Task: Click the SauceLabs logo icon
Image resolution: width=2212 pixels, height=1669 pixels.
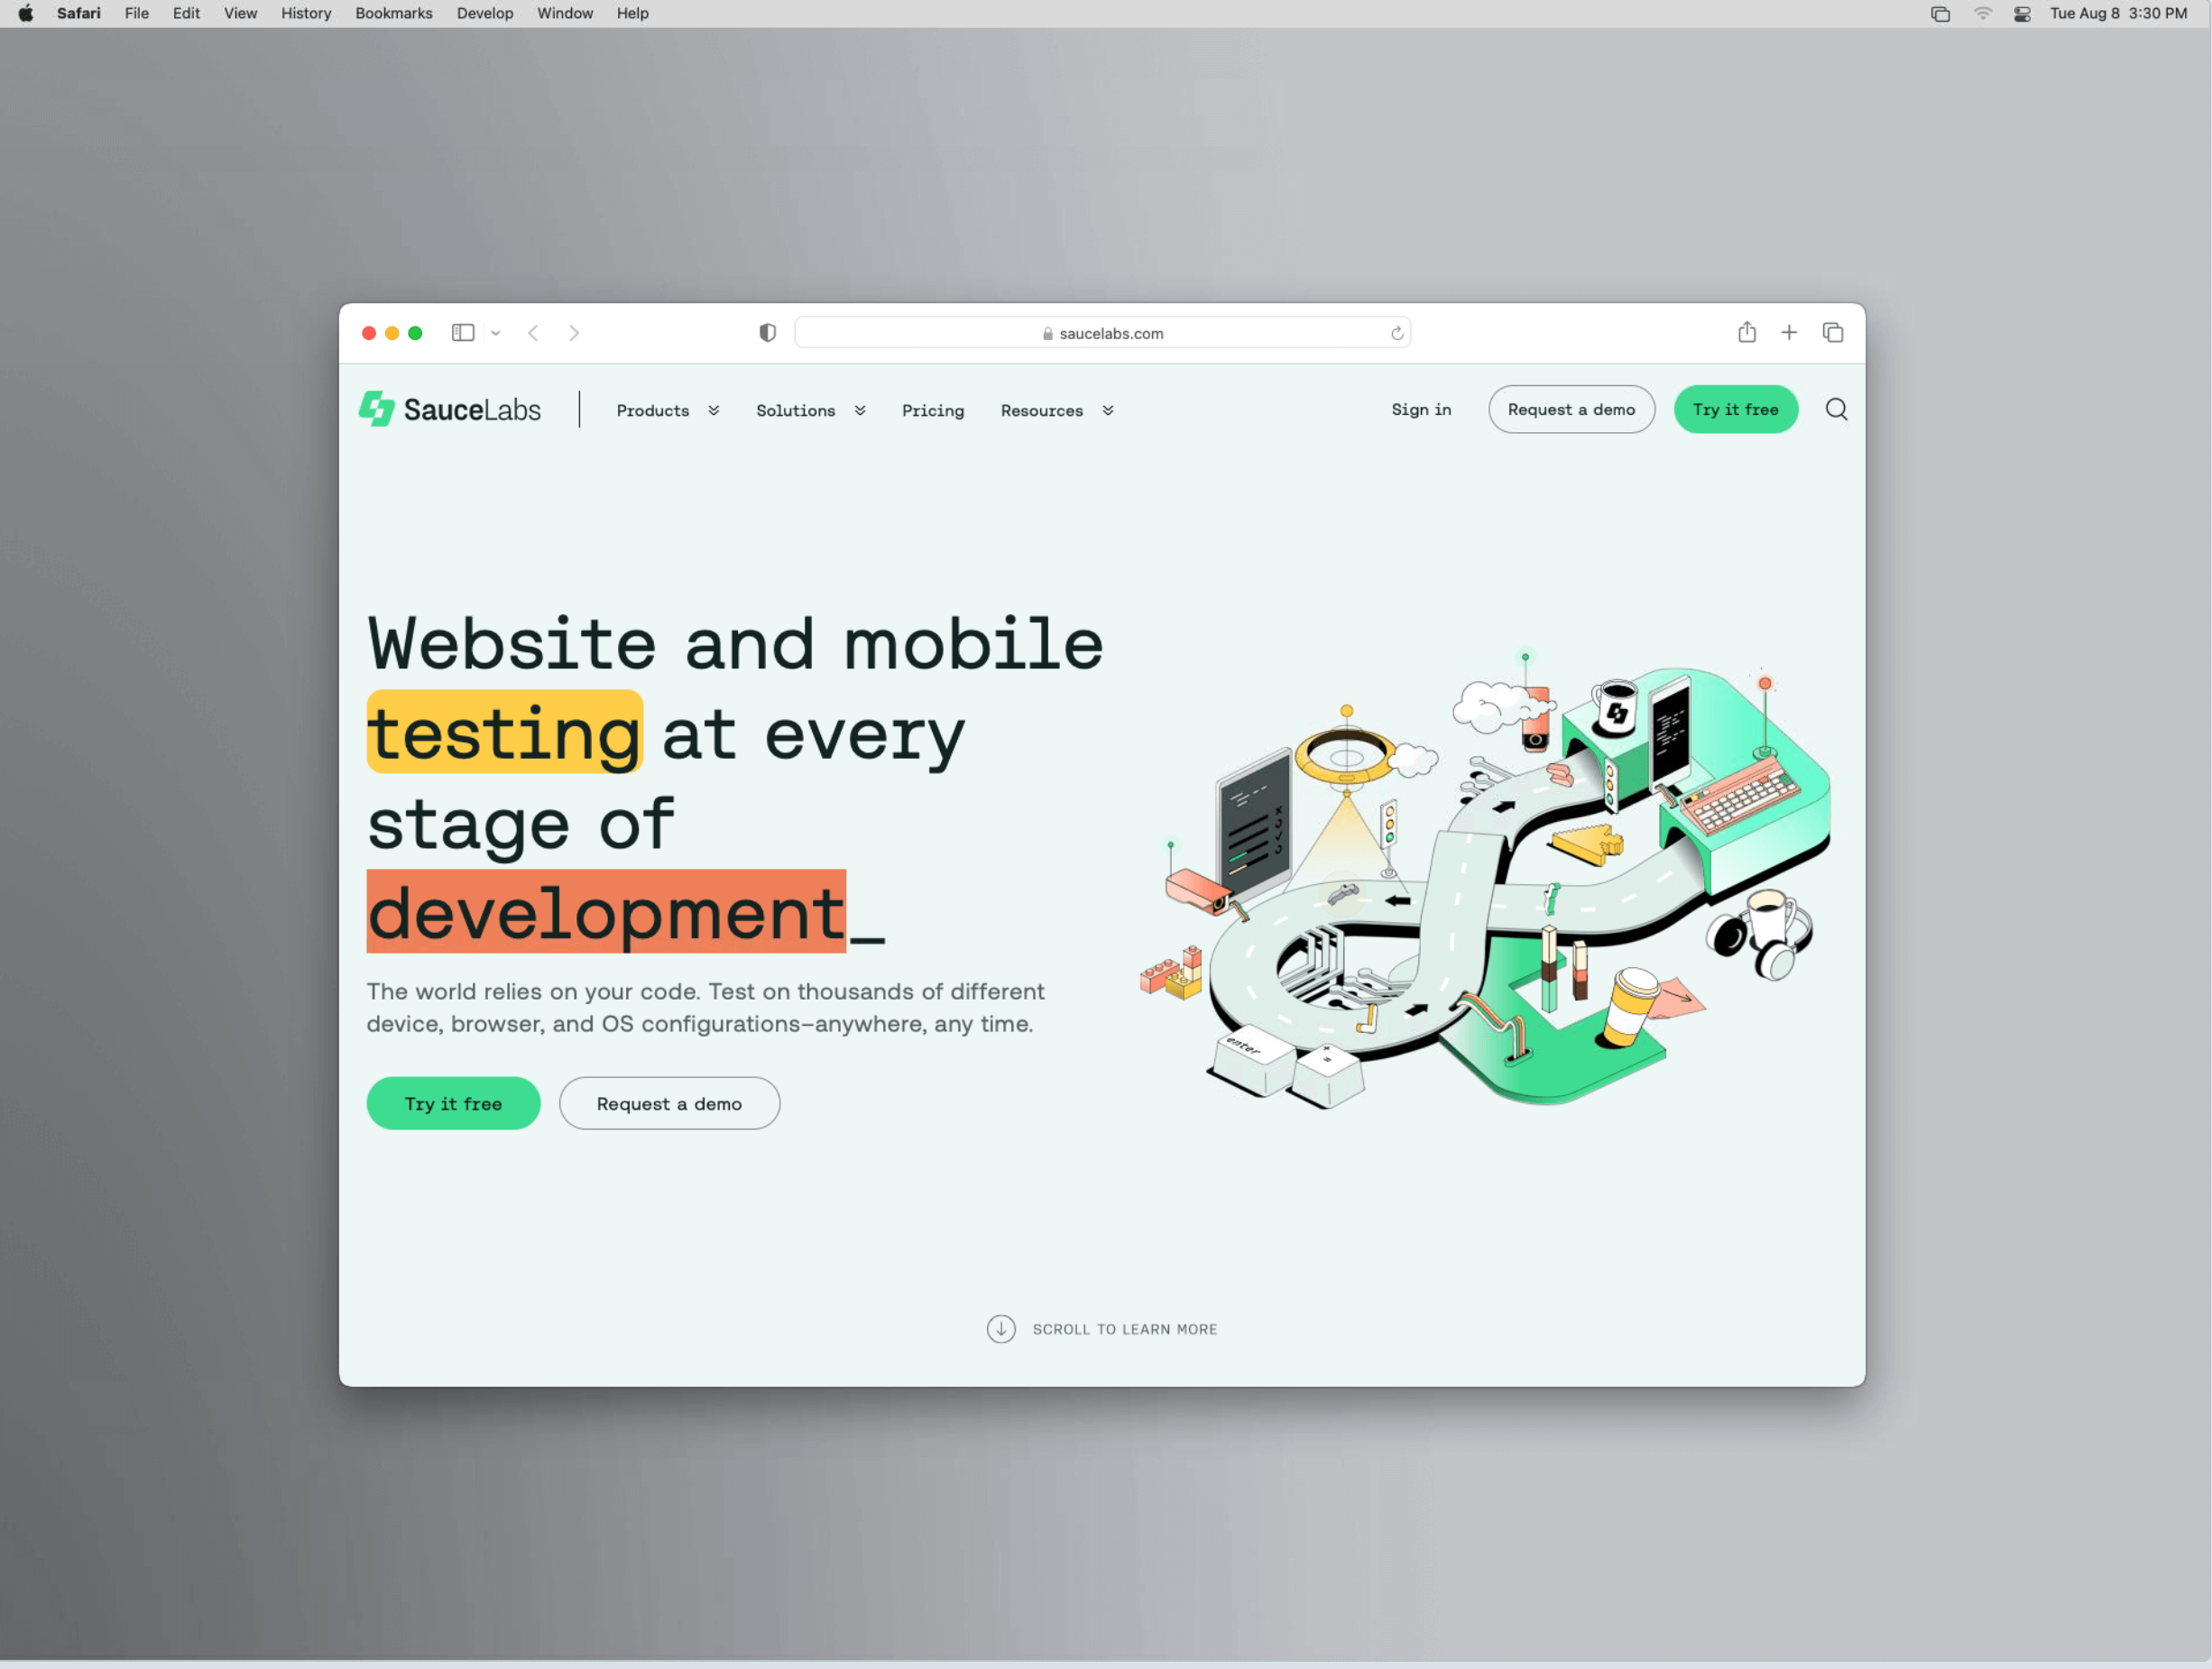Action: (373, 410)
